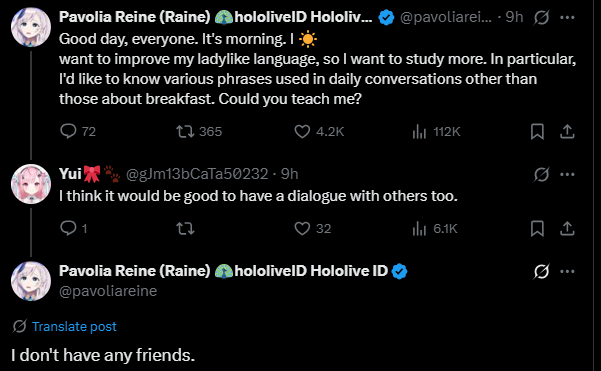Screen dimensions: 601x371
Task: Share Yui's reply
Action: click(x=567, y=228)
